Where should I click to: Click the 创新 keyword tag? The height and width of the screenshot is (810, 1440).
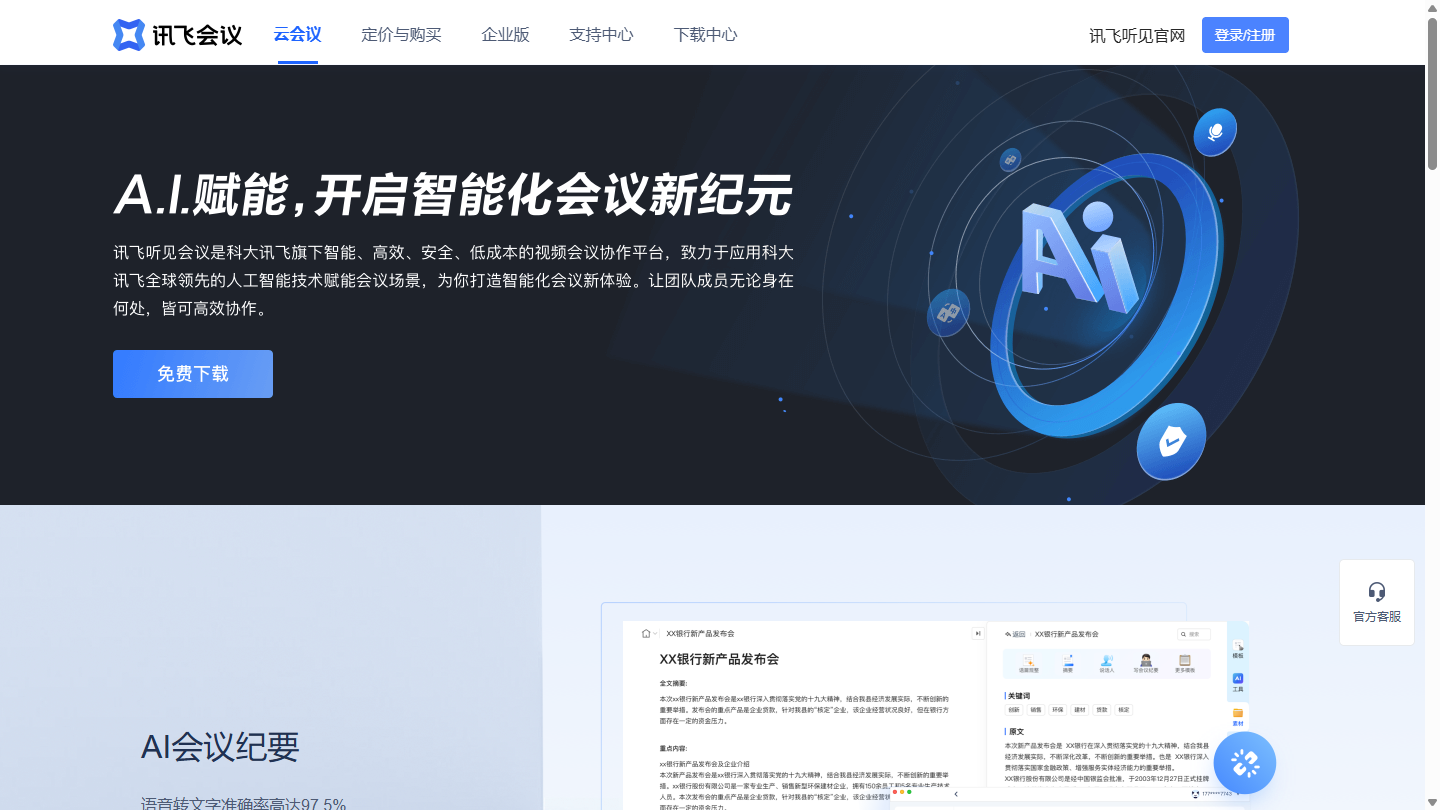click(1014, 710)
